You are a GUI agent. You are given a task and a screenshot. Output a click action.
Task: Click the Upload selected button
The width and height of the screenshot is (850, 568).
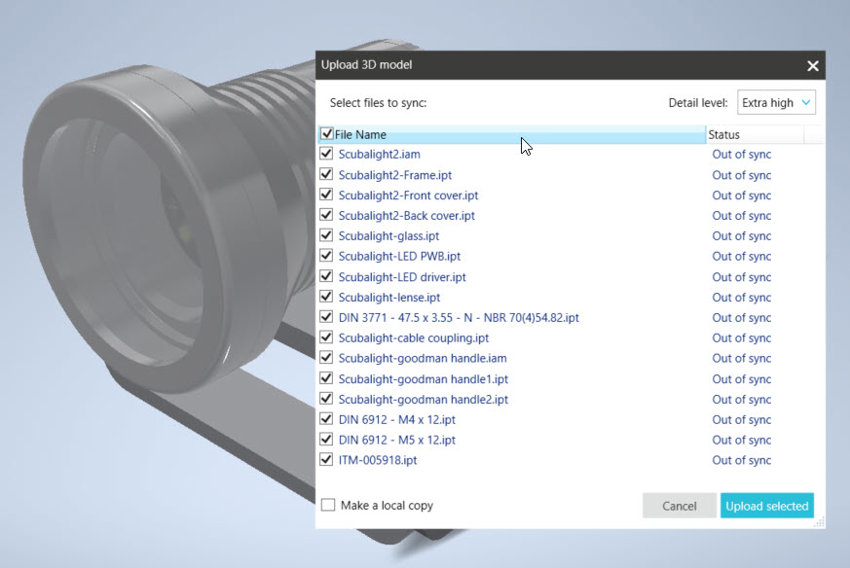point(767,506)
